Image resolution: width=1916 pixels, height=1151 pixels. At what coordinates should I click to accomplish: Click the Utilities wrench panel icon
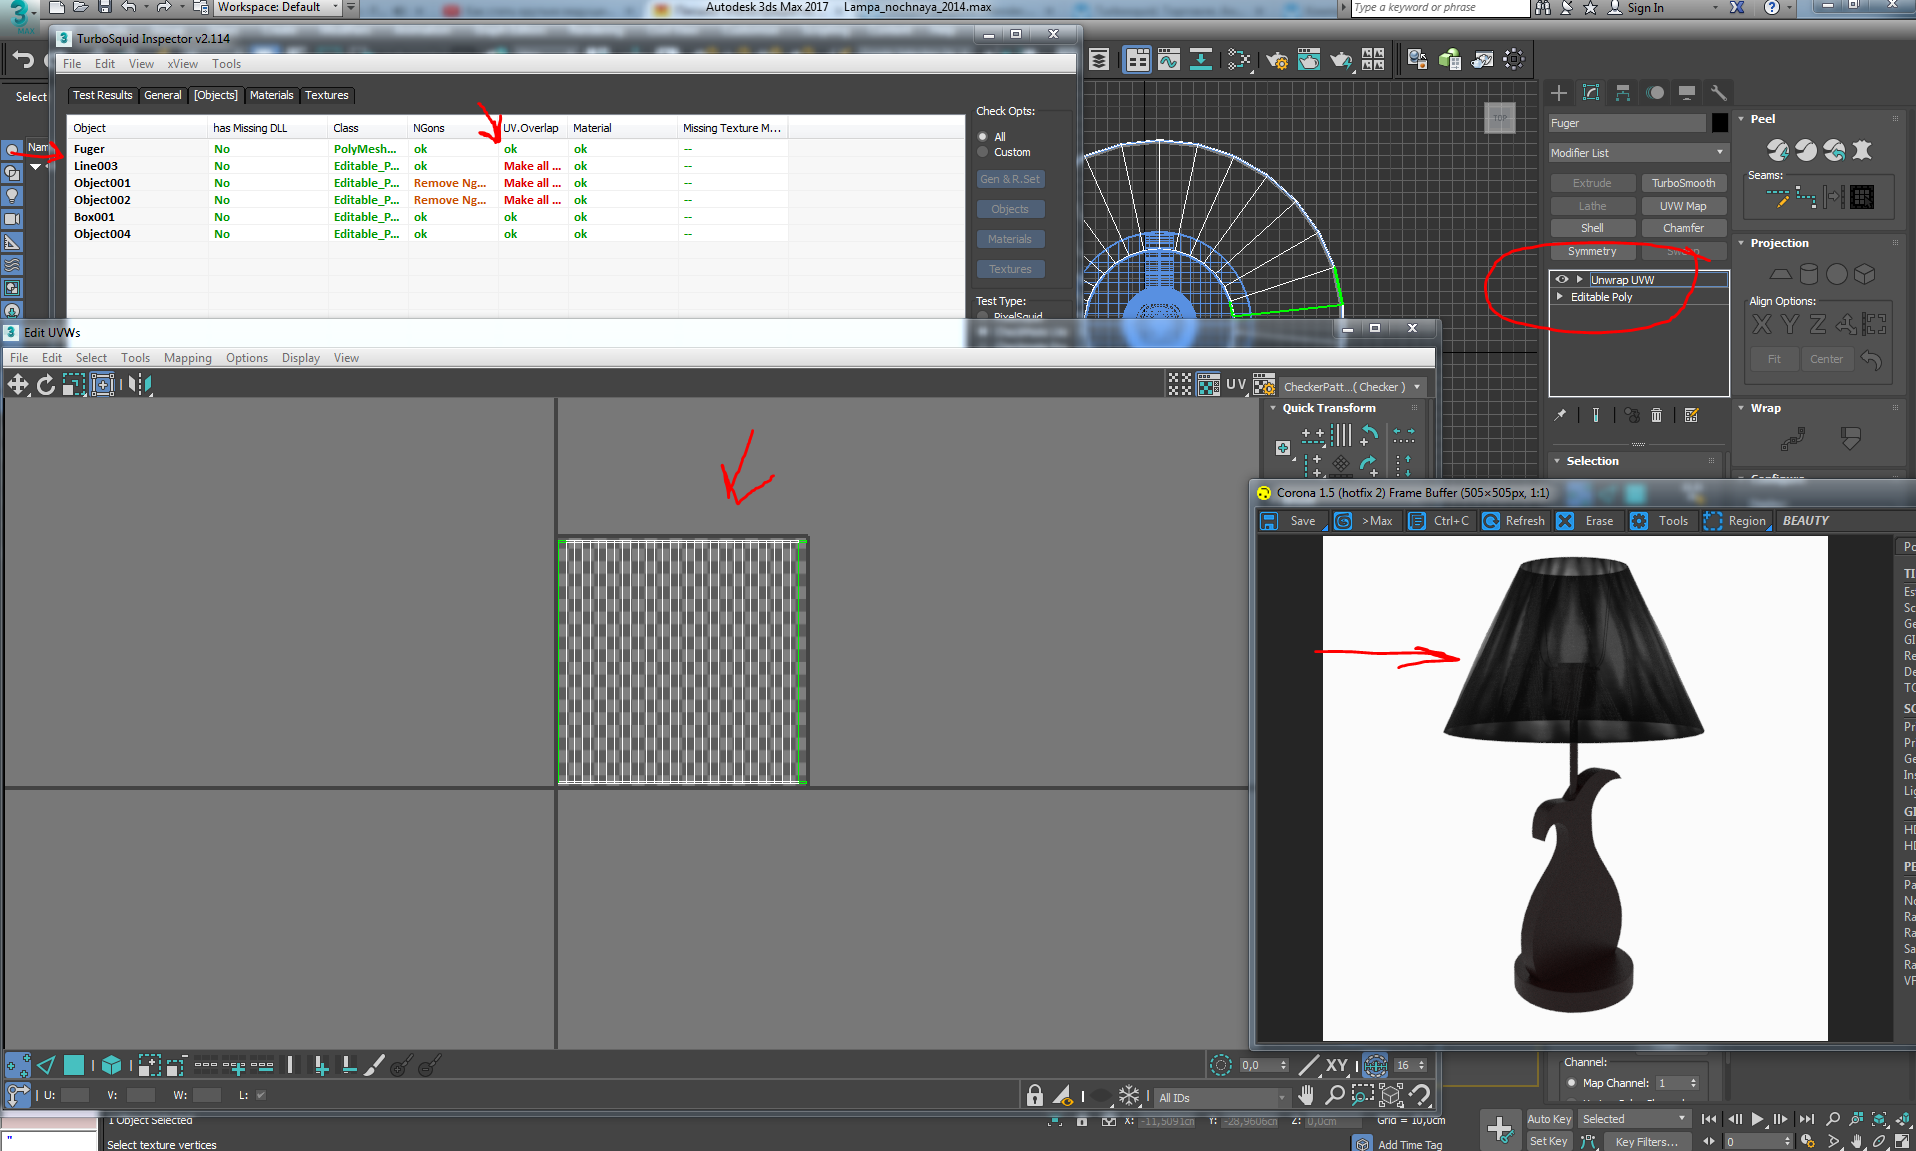pyautogui.click(x=1719, y=93)
